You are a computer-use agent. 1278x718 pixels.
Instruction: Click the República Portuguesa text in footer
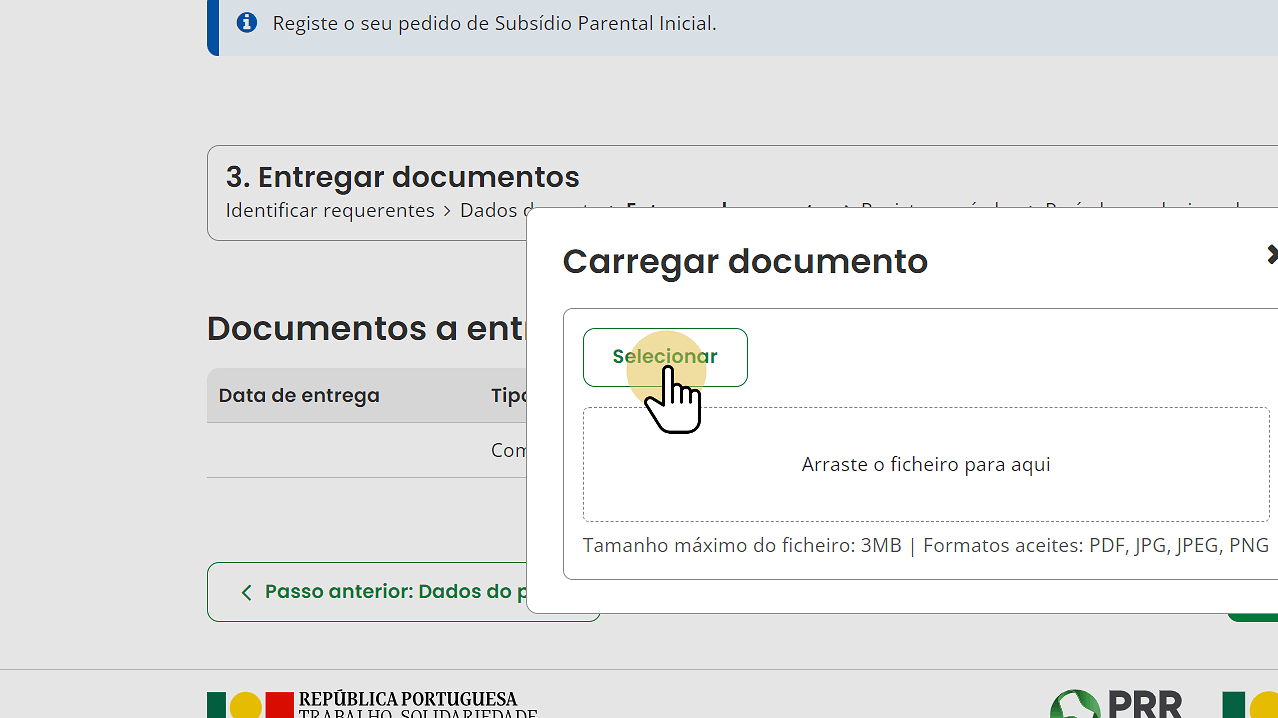coord(407,699)
